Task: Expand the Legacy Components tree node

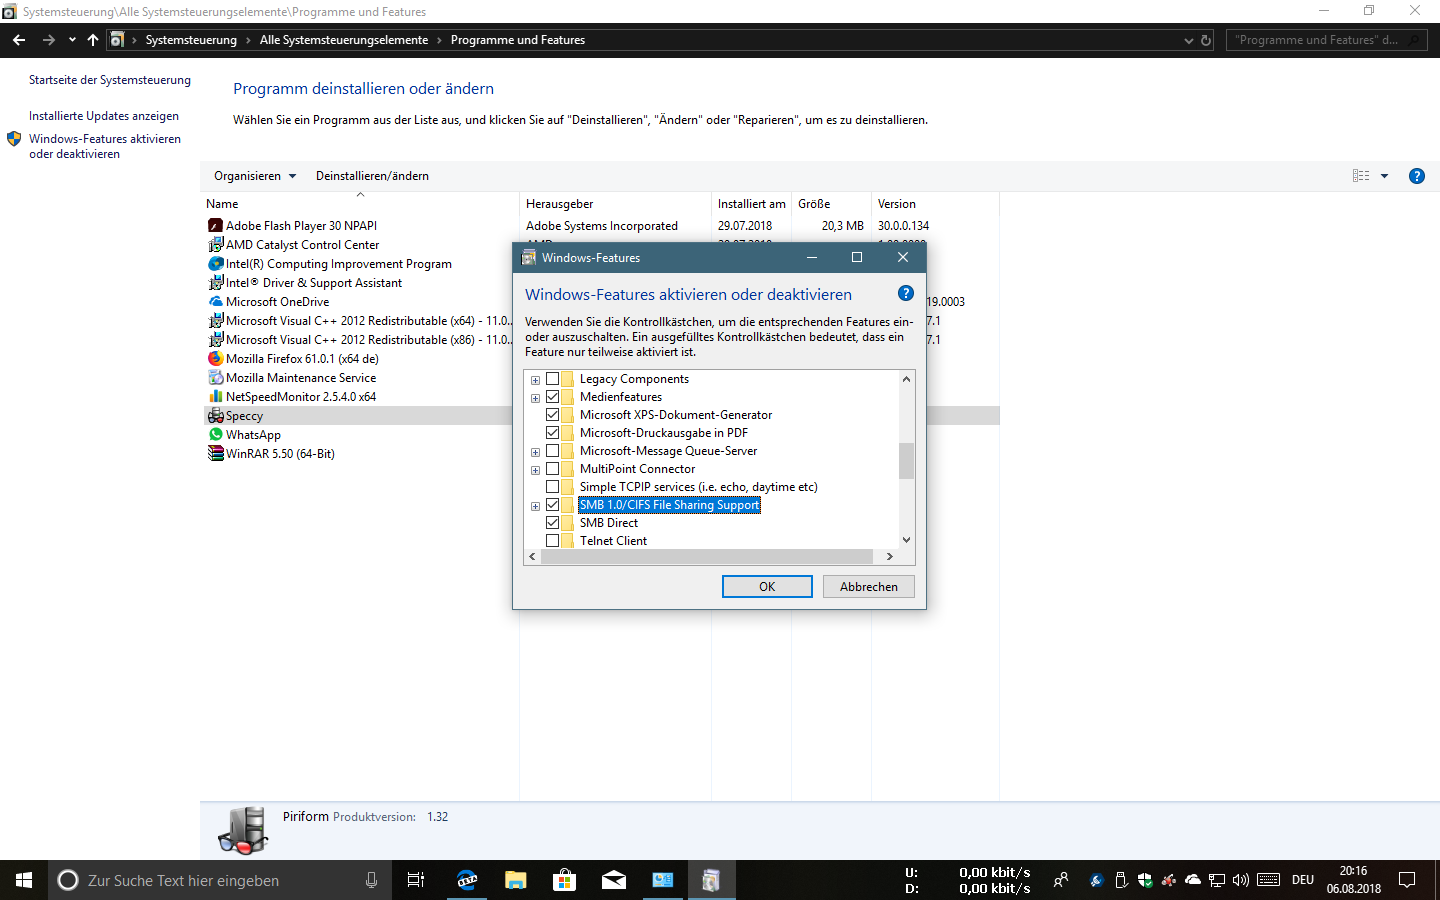Action: (535, 380)
